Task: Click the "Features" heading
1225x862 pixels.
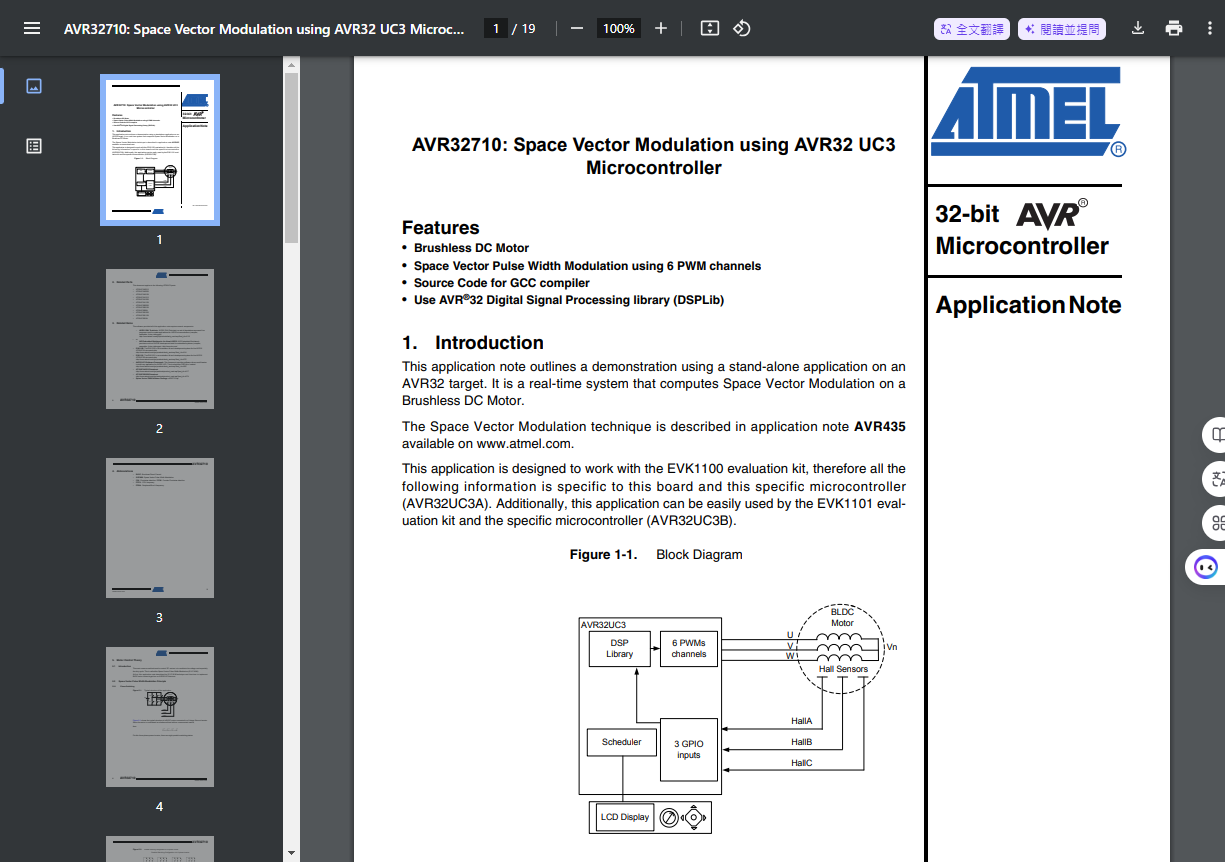Action: (440, 227)
